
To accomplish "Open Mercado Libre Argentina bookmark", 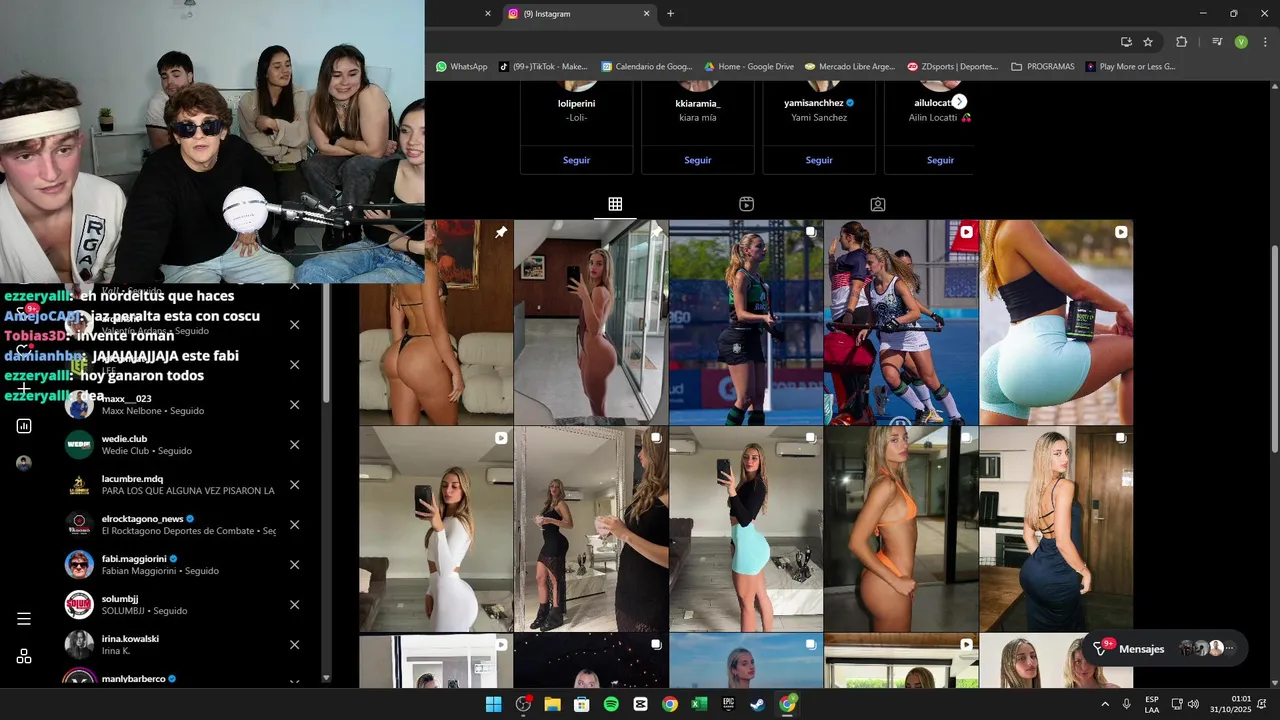I will click(849, 67).
